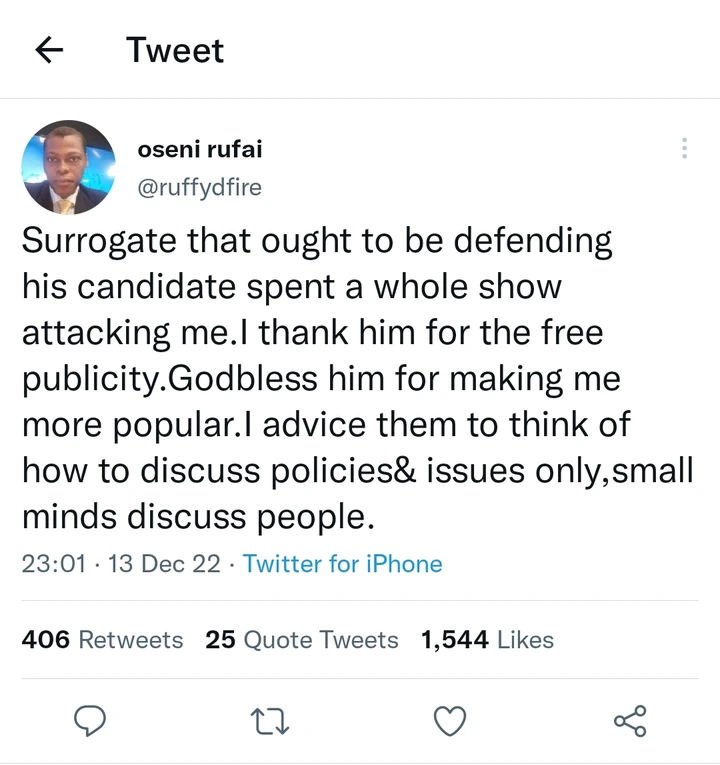Like the tweet with the heart icon
Screen dimensions: 720x765
coord(450,720)
